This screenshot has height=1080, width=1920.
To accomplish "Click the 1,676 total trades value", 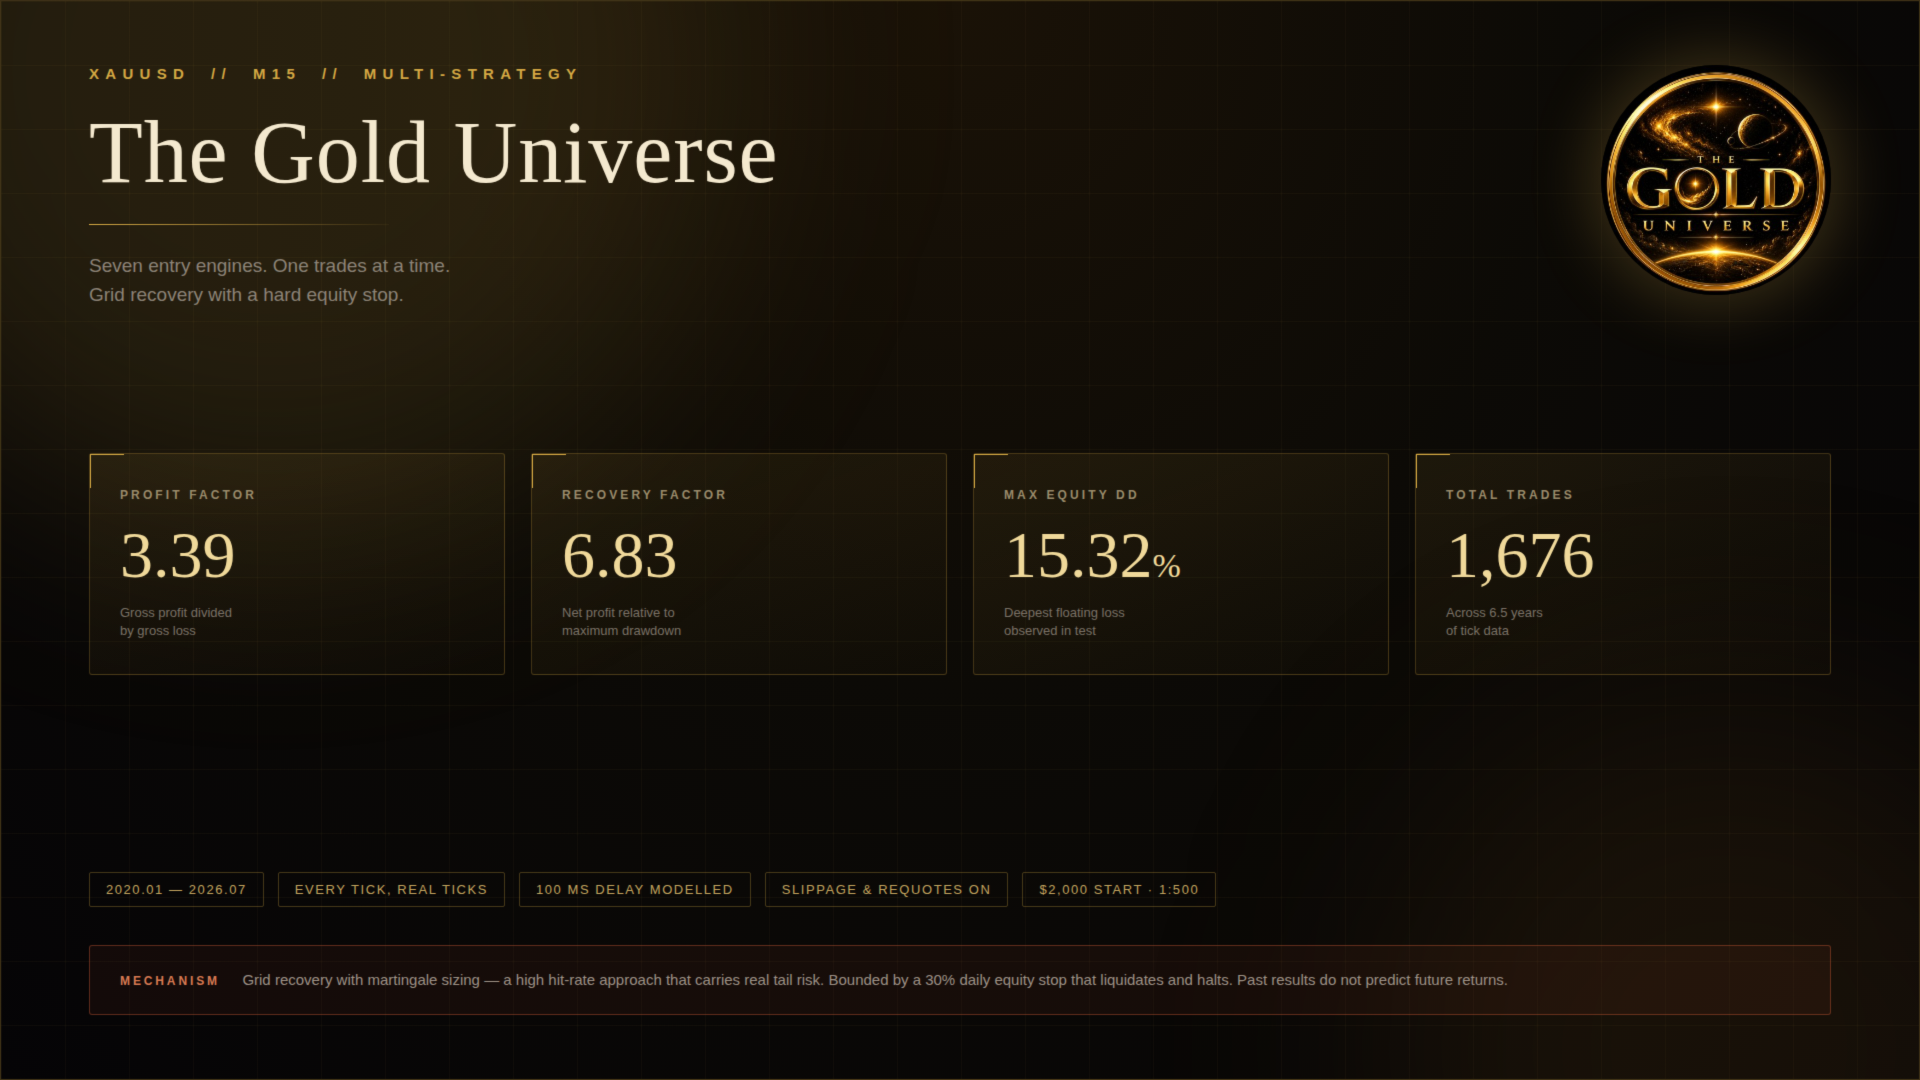I will pos(1520,556).
